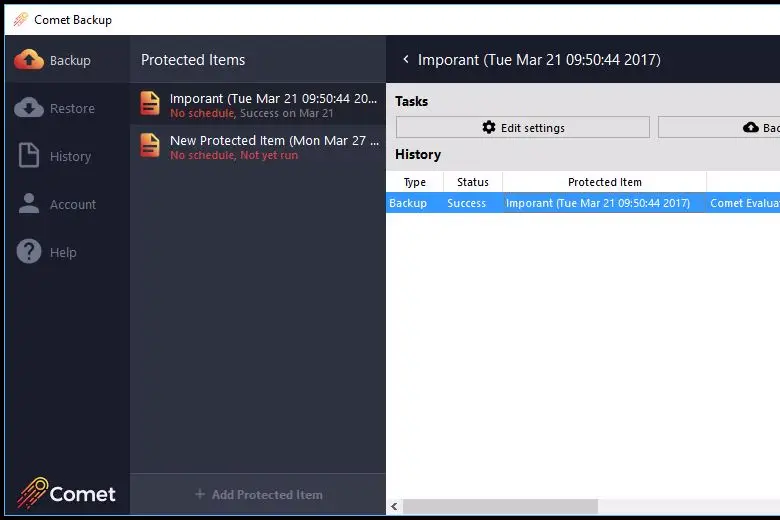This screenshot has width=780, height=520.
Task: Click the Comet Backup title bar icon
Action: tap(20, 19)
